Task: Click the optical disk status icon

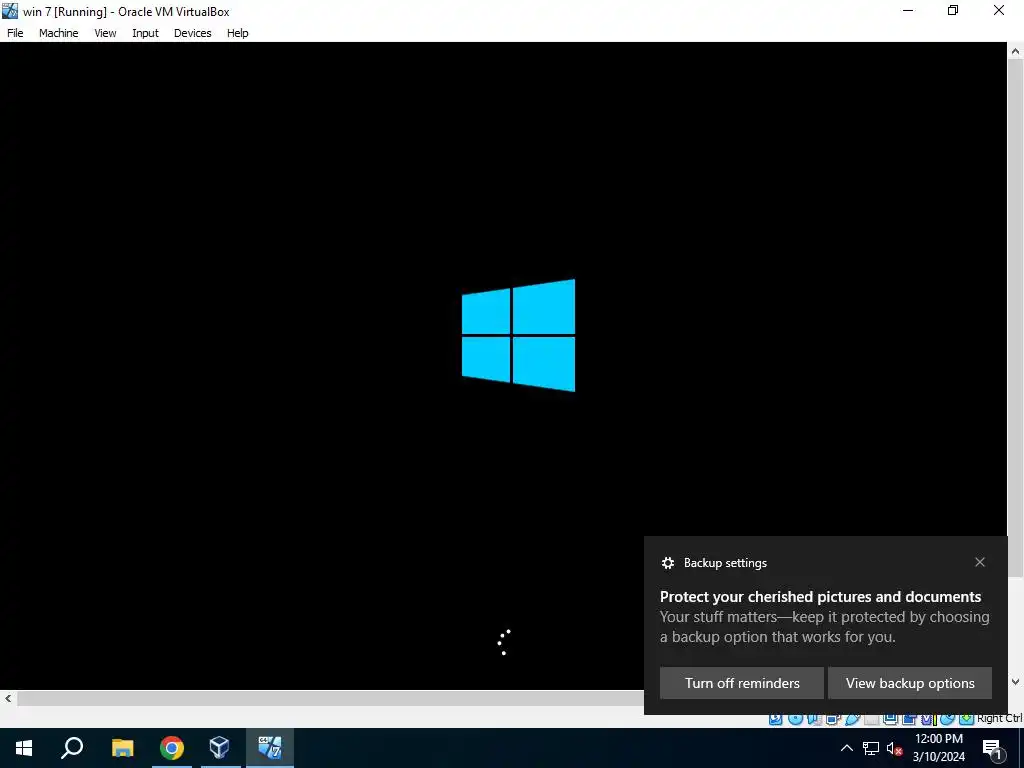Action: click(795, 719)
